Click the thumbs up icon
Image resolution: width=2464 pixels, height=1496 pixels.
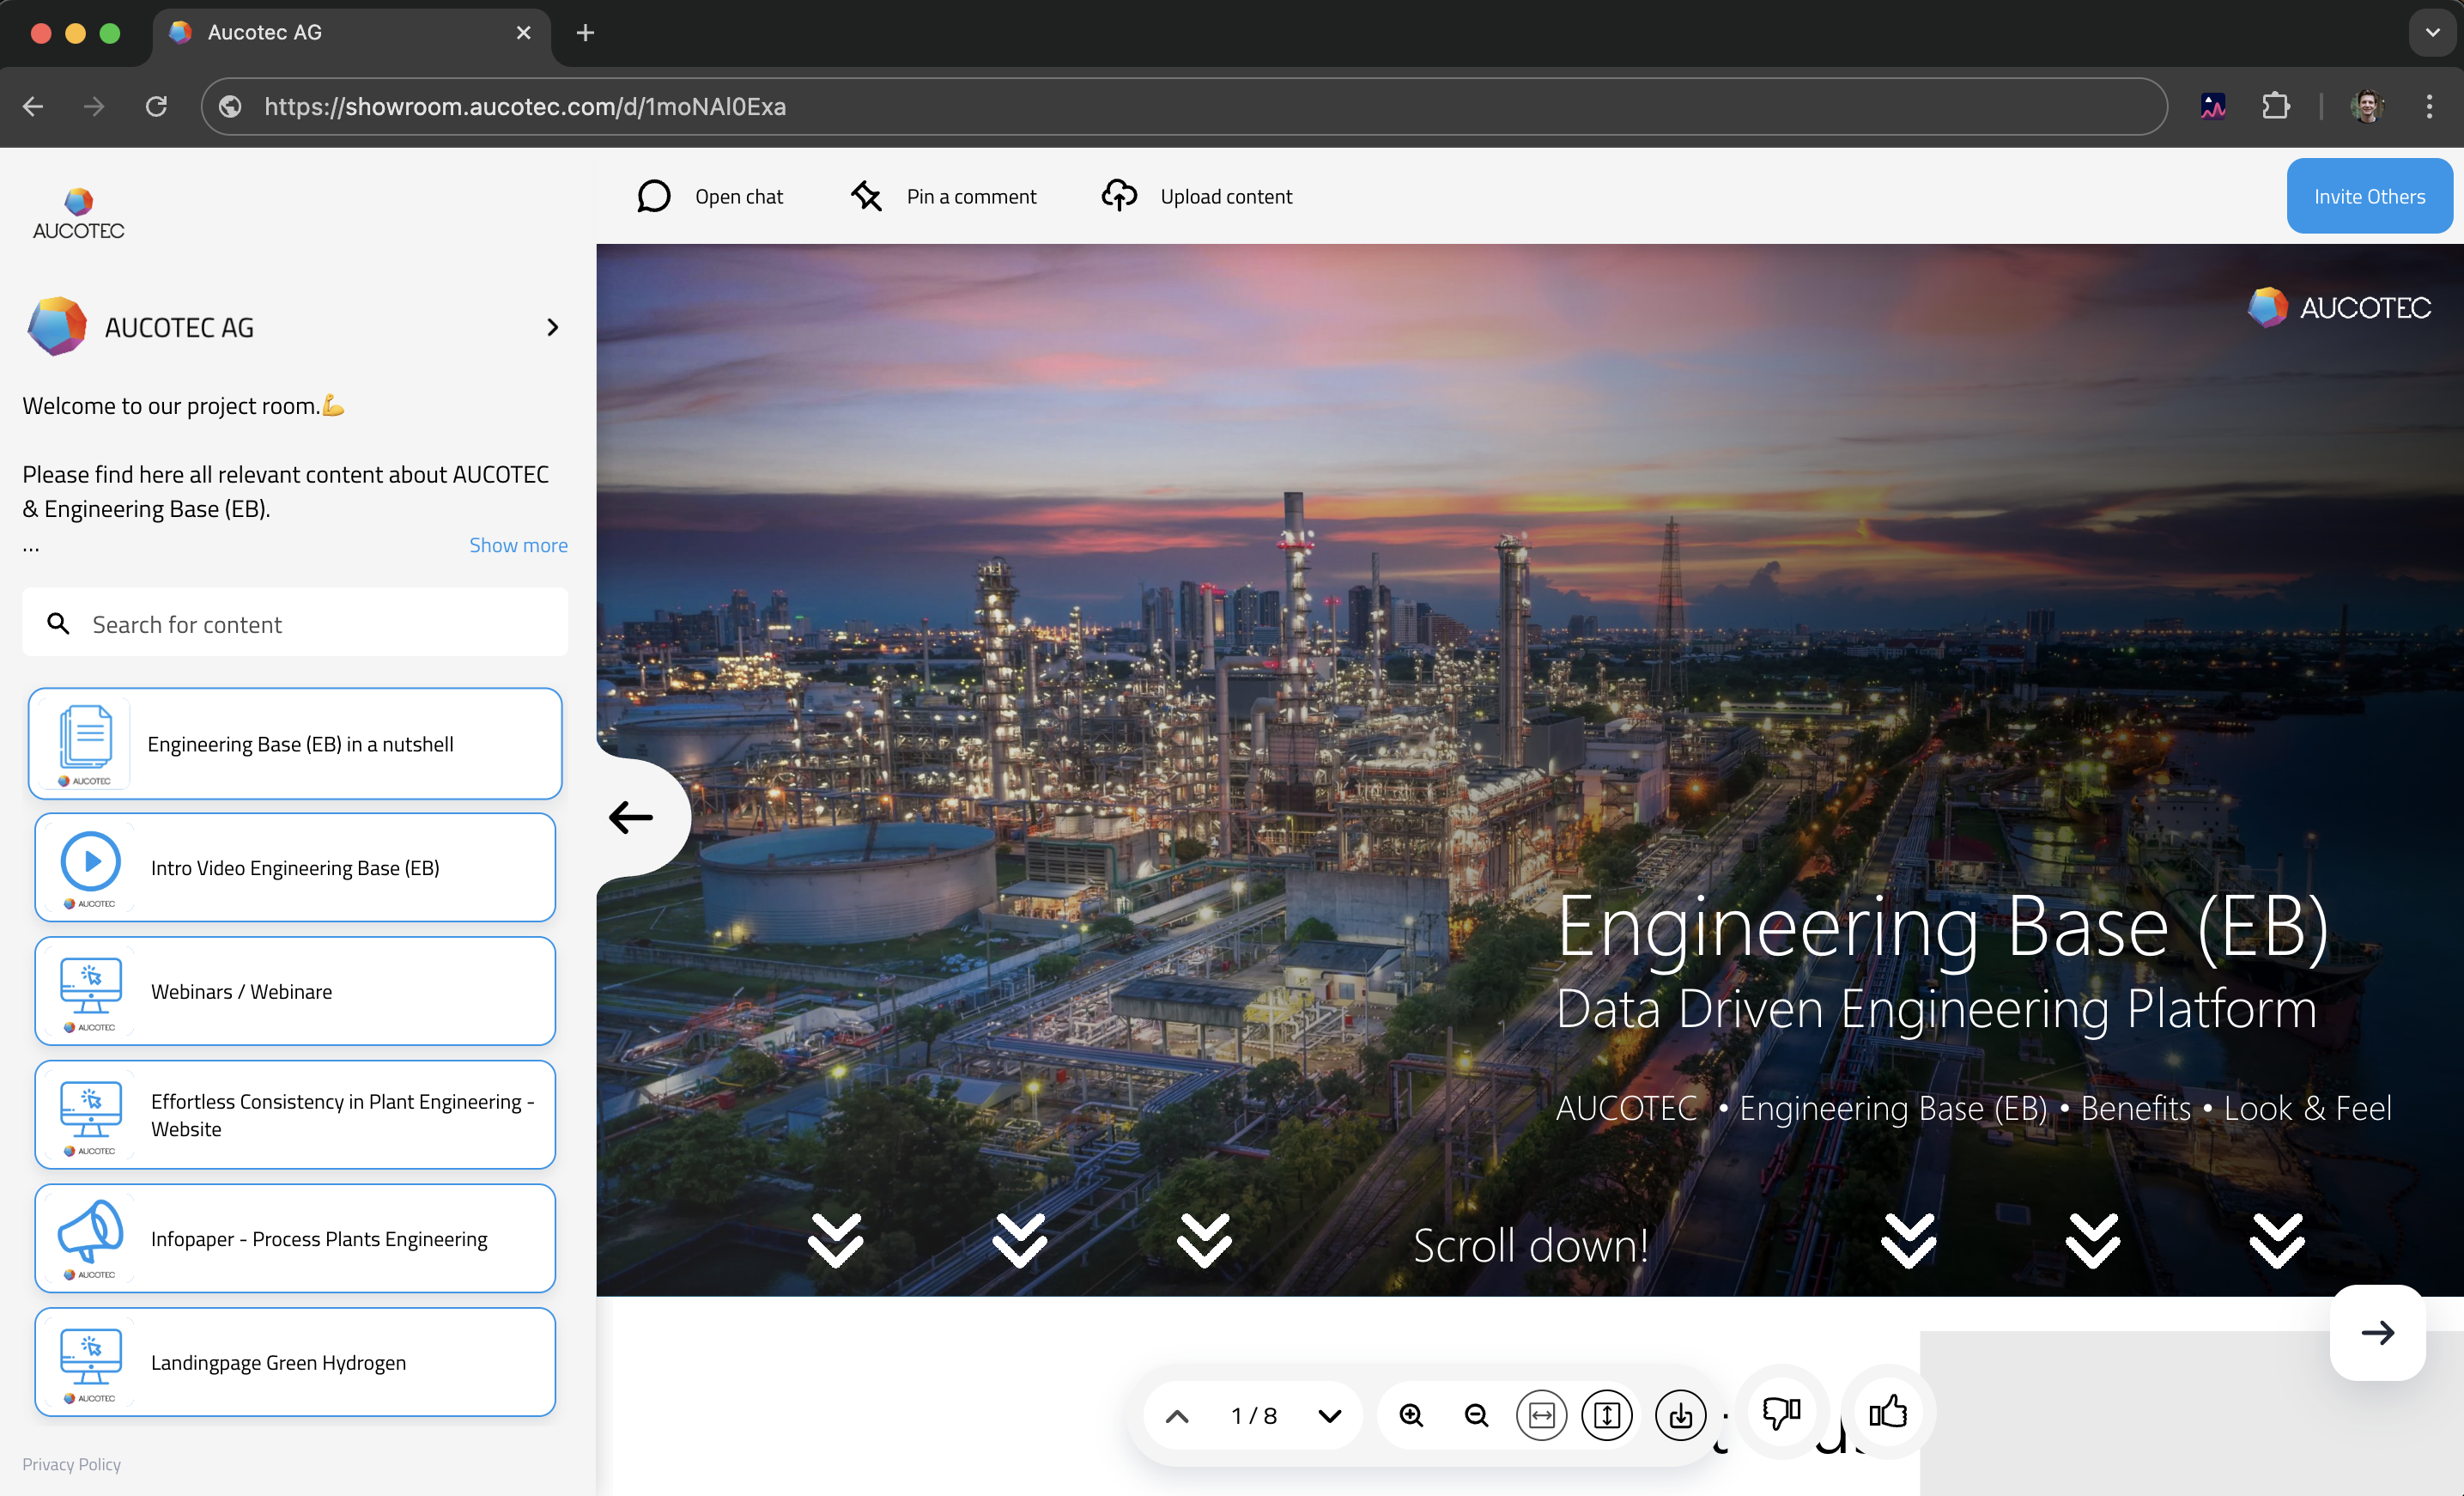[x=1888, y=1412]
